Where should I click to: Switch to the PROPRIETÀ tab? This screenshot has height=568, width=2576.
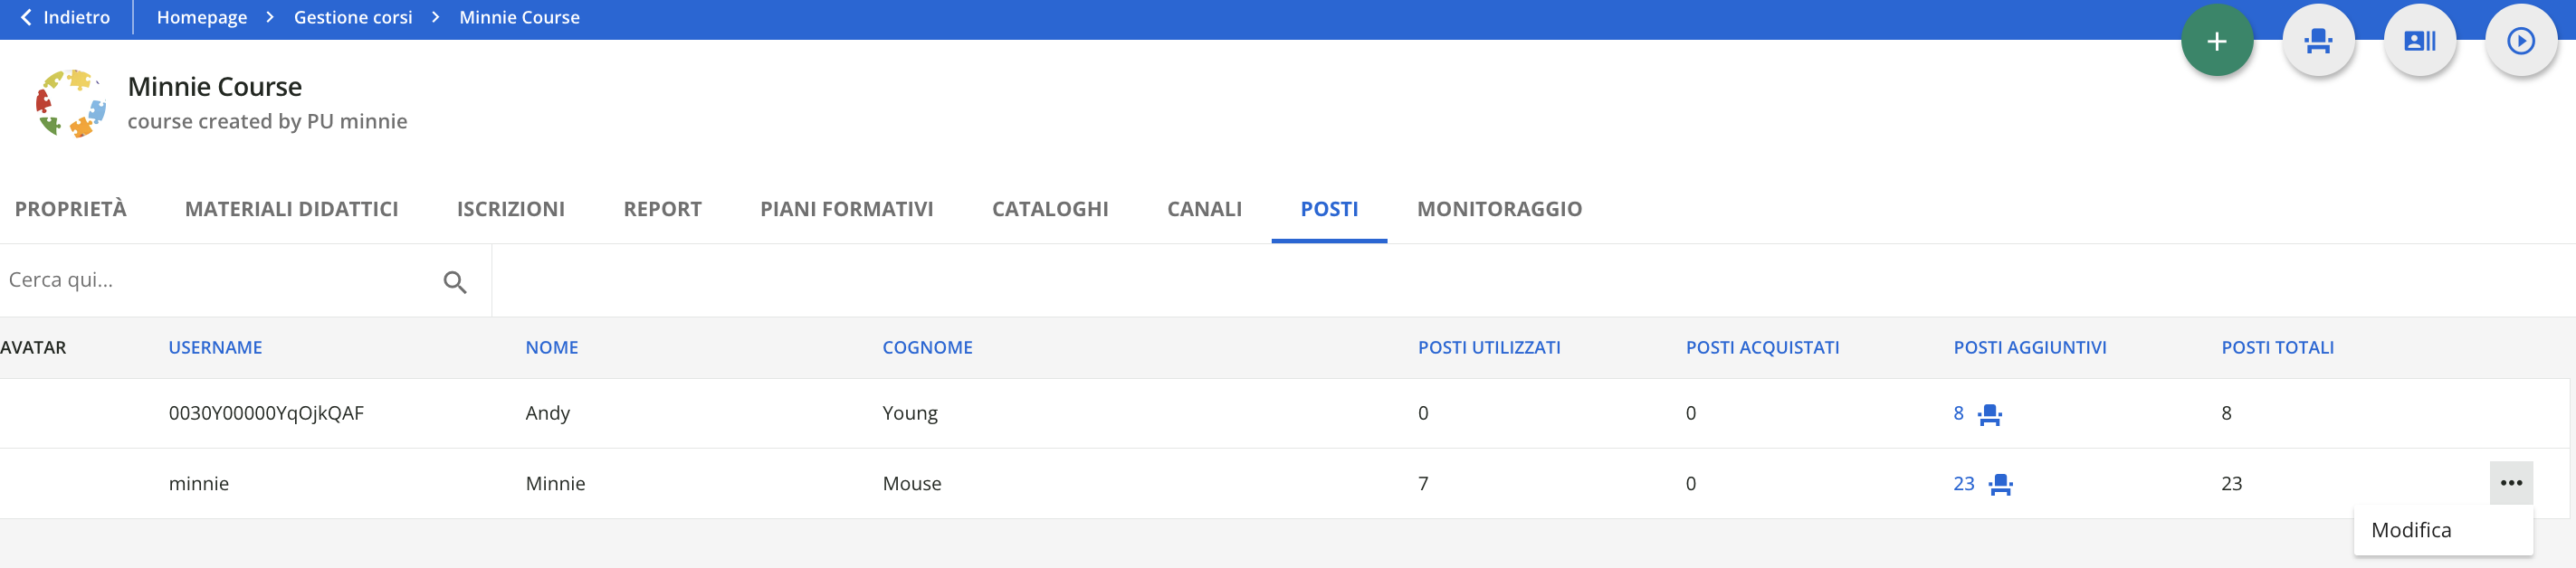click(x=70, y=209)
